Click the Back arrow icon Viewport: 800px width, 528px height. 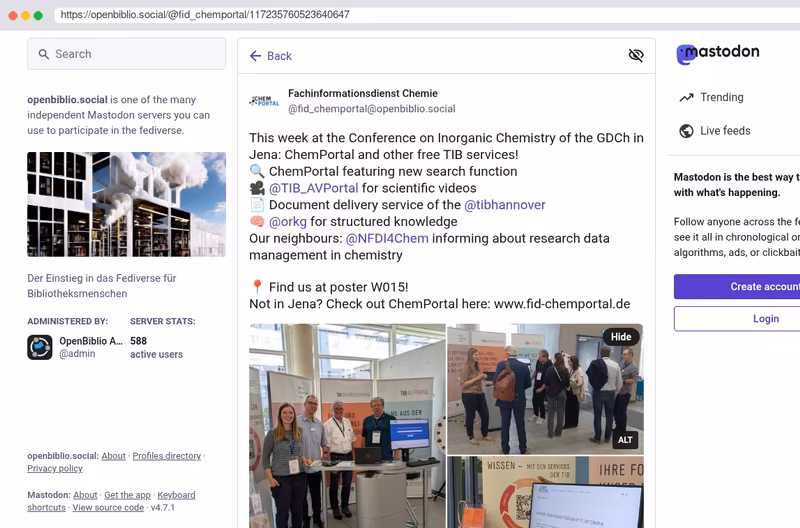click(256, 56)
